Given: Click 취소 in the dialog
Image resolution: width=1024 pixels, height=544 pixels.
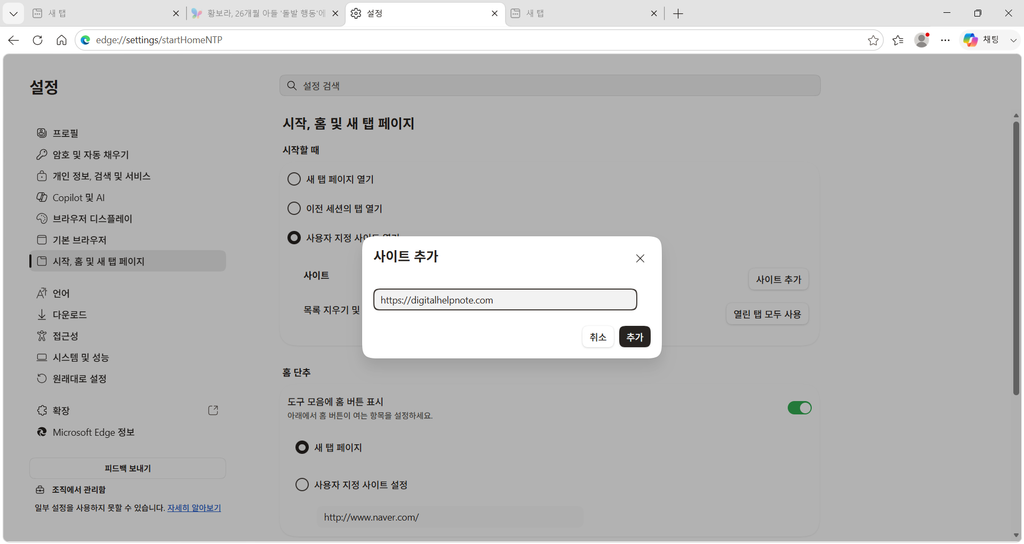Looking at the screenshot, I should [598, 337].
